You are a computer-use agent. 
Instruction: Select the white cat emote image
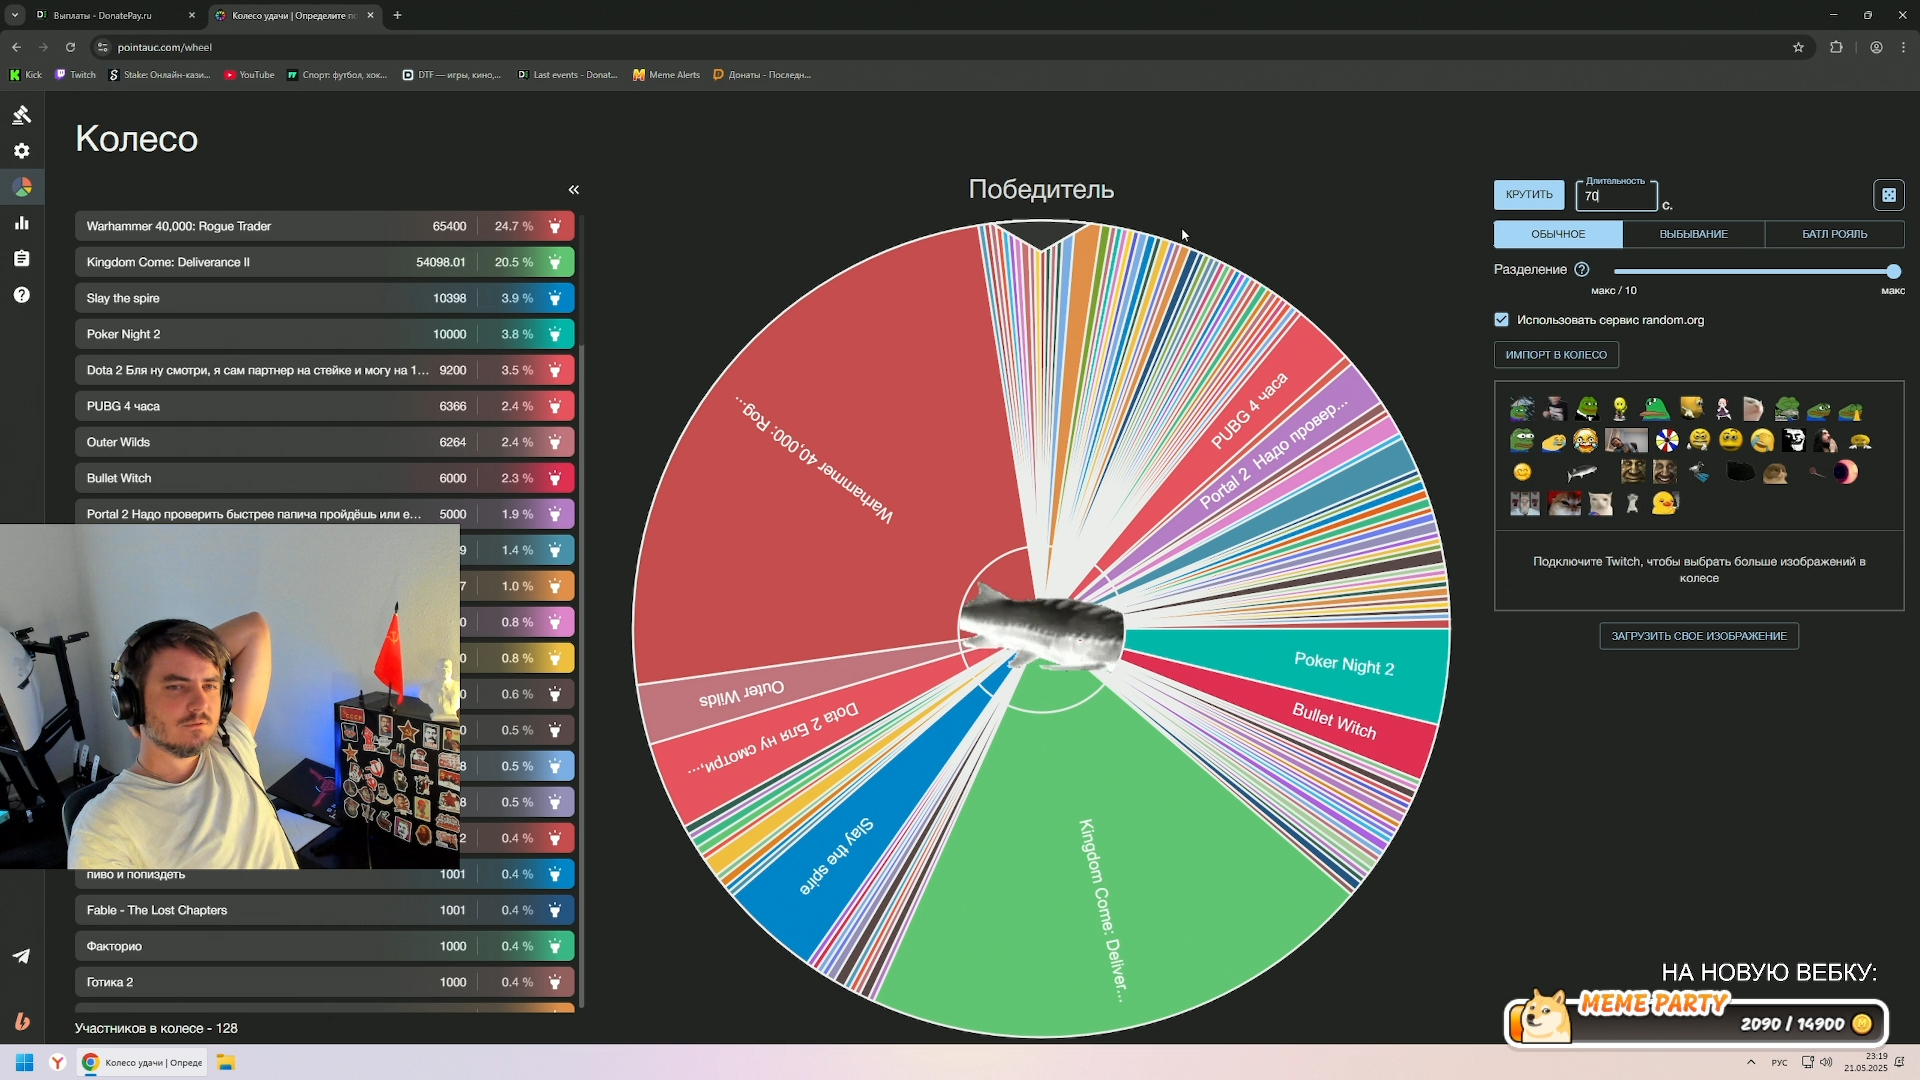pyautogui.click(x=1601, y=503)
